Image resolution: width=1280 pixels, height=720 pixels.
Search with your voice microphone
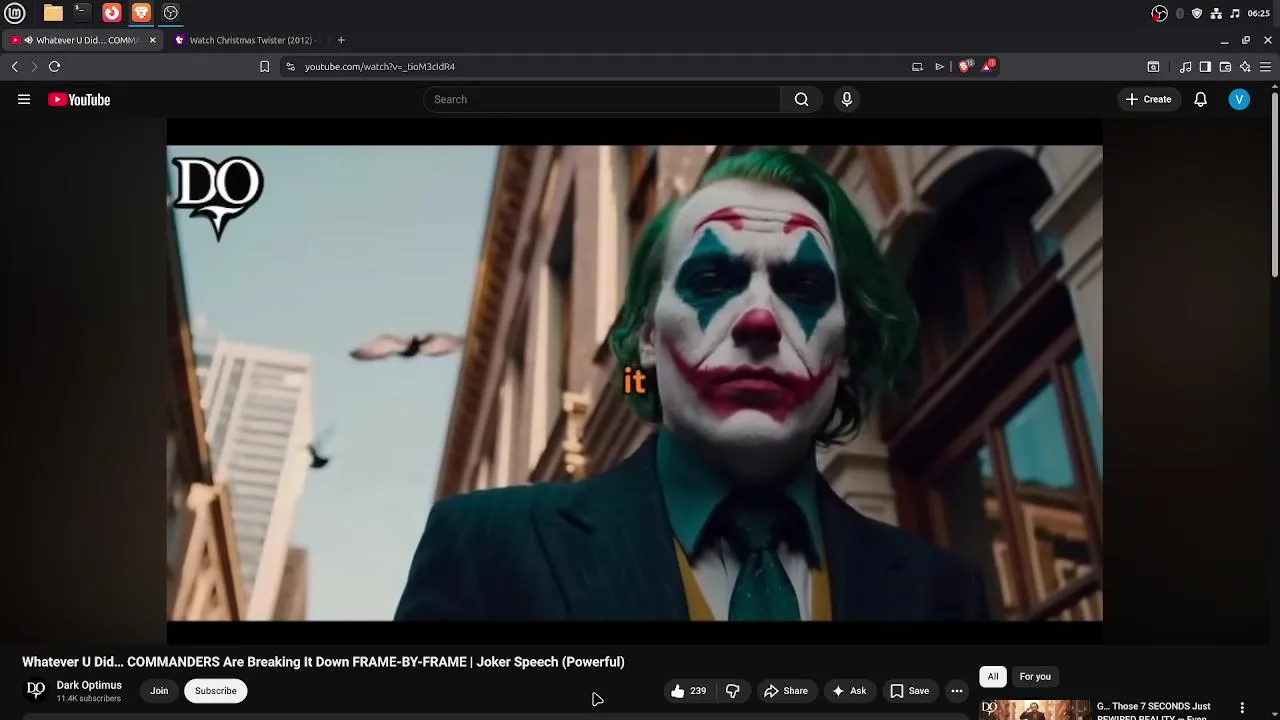[847, 99]
